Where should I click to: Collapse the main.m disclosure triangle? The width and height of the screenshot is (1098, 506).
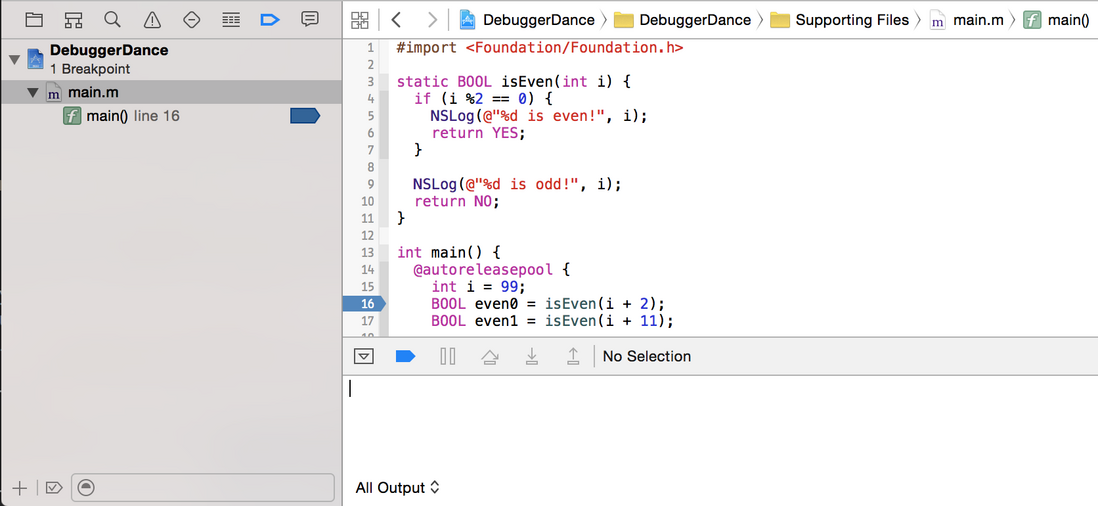(33, 92)
